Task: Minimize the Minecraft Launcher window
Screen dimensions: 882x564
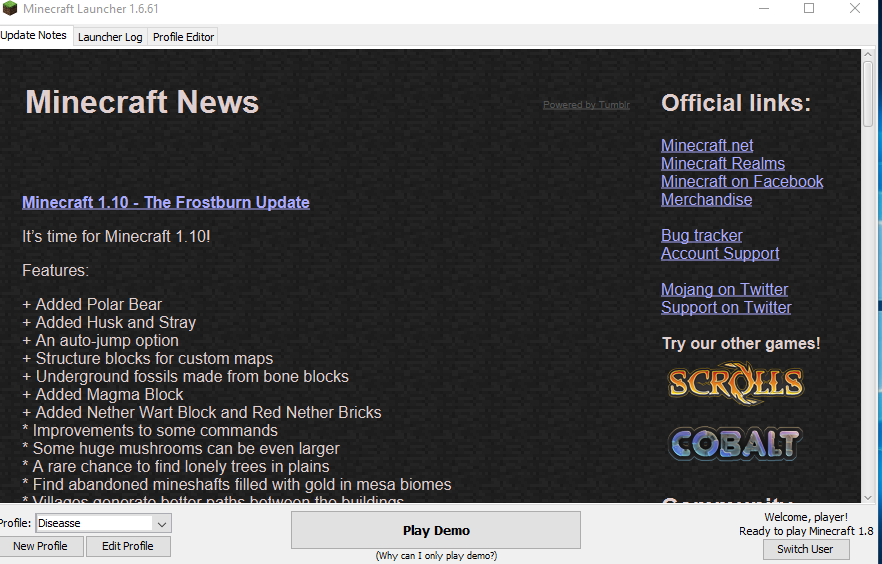Action: (x=764, y=8)
